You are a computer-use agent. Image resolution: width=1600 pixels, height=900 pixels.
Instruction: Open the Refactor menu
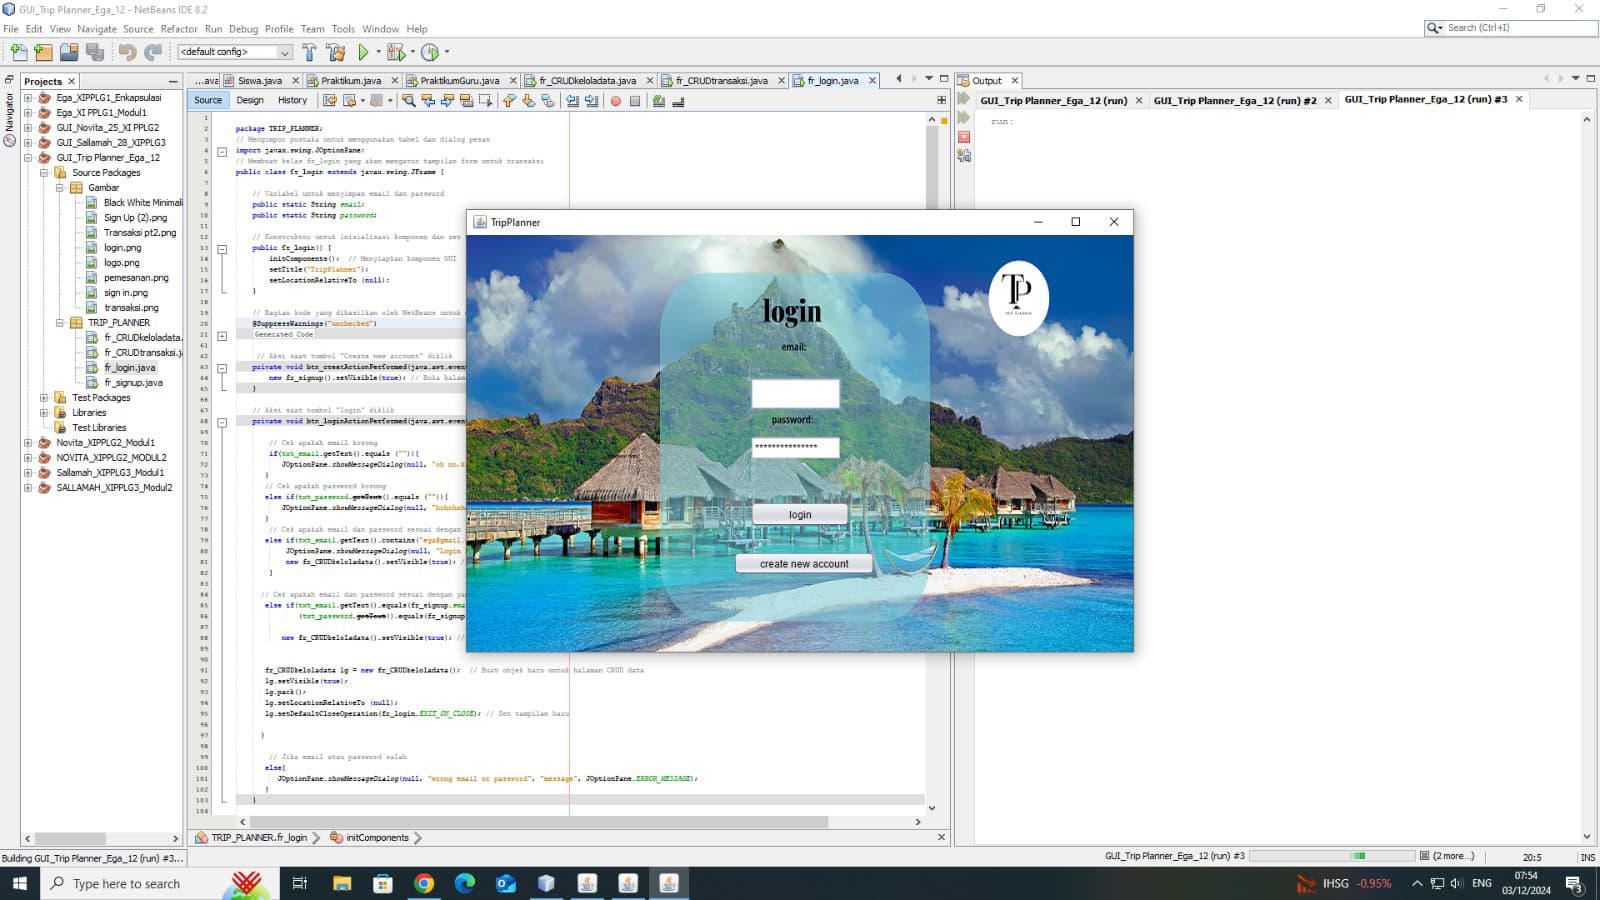click(179, 29)
